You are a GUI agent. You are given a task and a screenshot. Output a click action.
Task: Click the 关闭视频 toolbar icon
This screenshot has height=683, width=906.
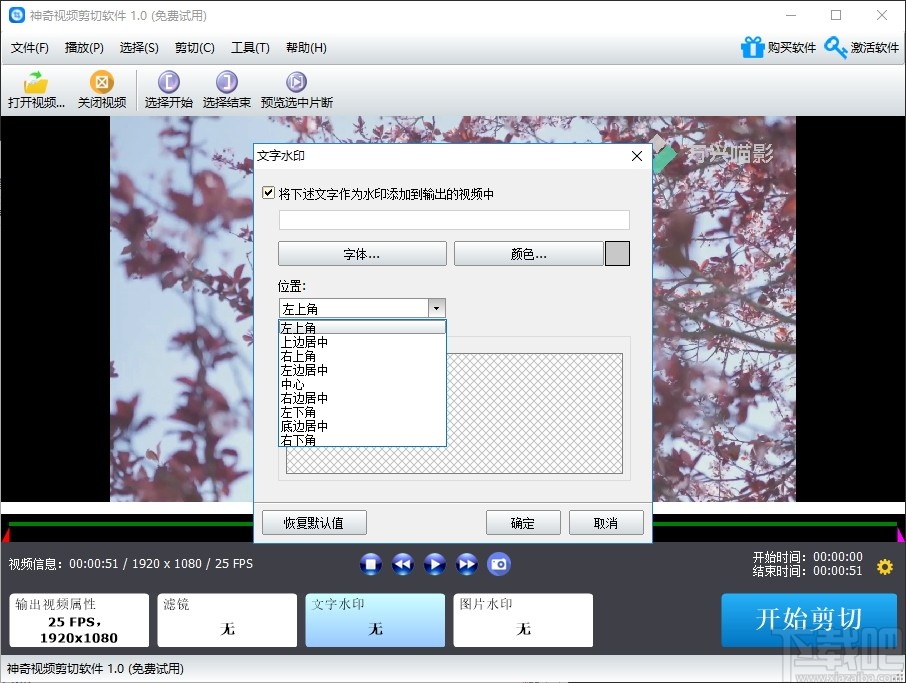click(x=102, y=82)
